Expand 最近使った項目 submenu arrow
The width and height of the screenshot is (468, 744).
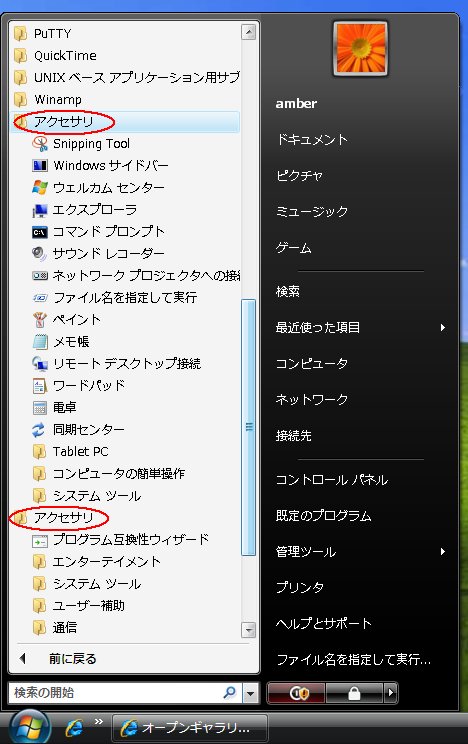(x=442, y=327)
